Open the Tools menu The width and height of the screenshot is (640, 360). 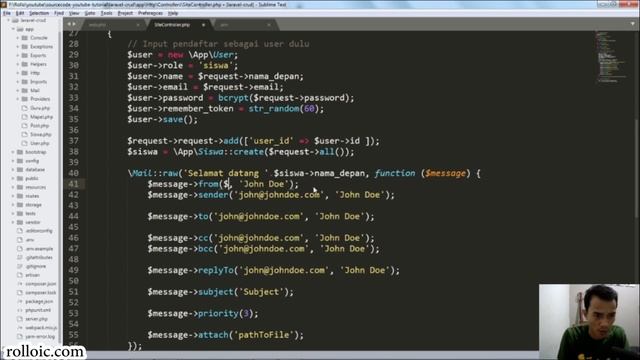coord(106,13)
